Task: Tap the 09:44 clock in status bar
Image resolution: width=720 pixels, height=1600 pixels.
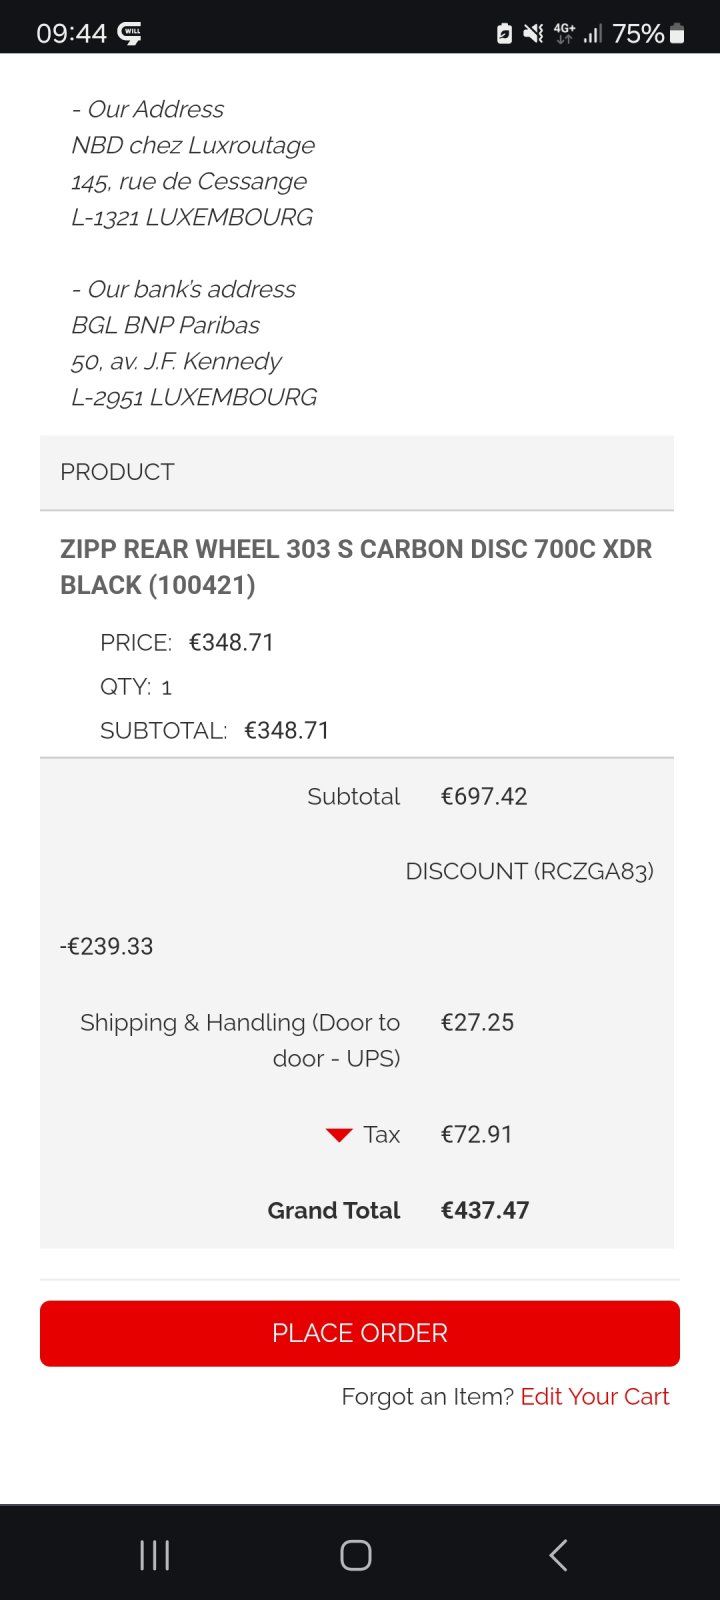Action: (x=71, y=34)
